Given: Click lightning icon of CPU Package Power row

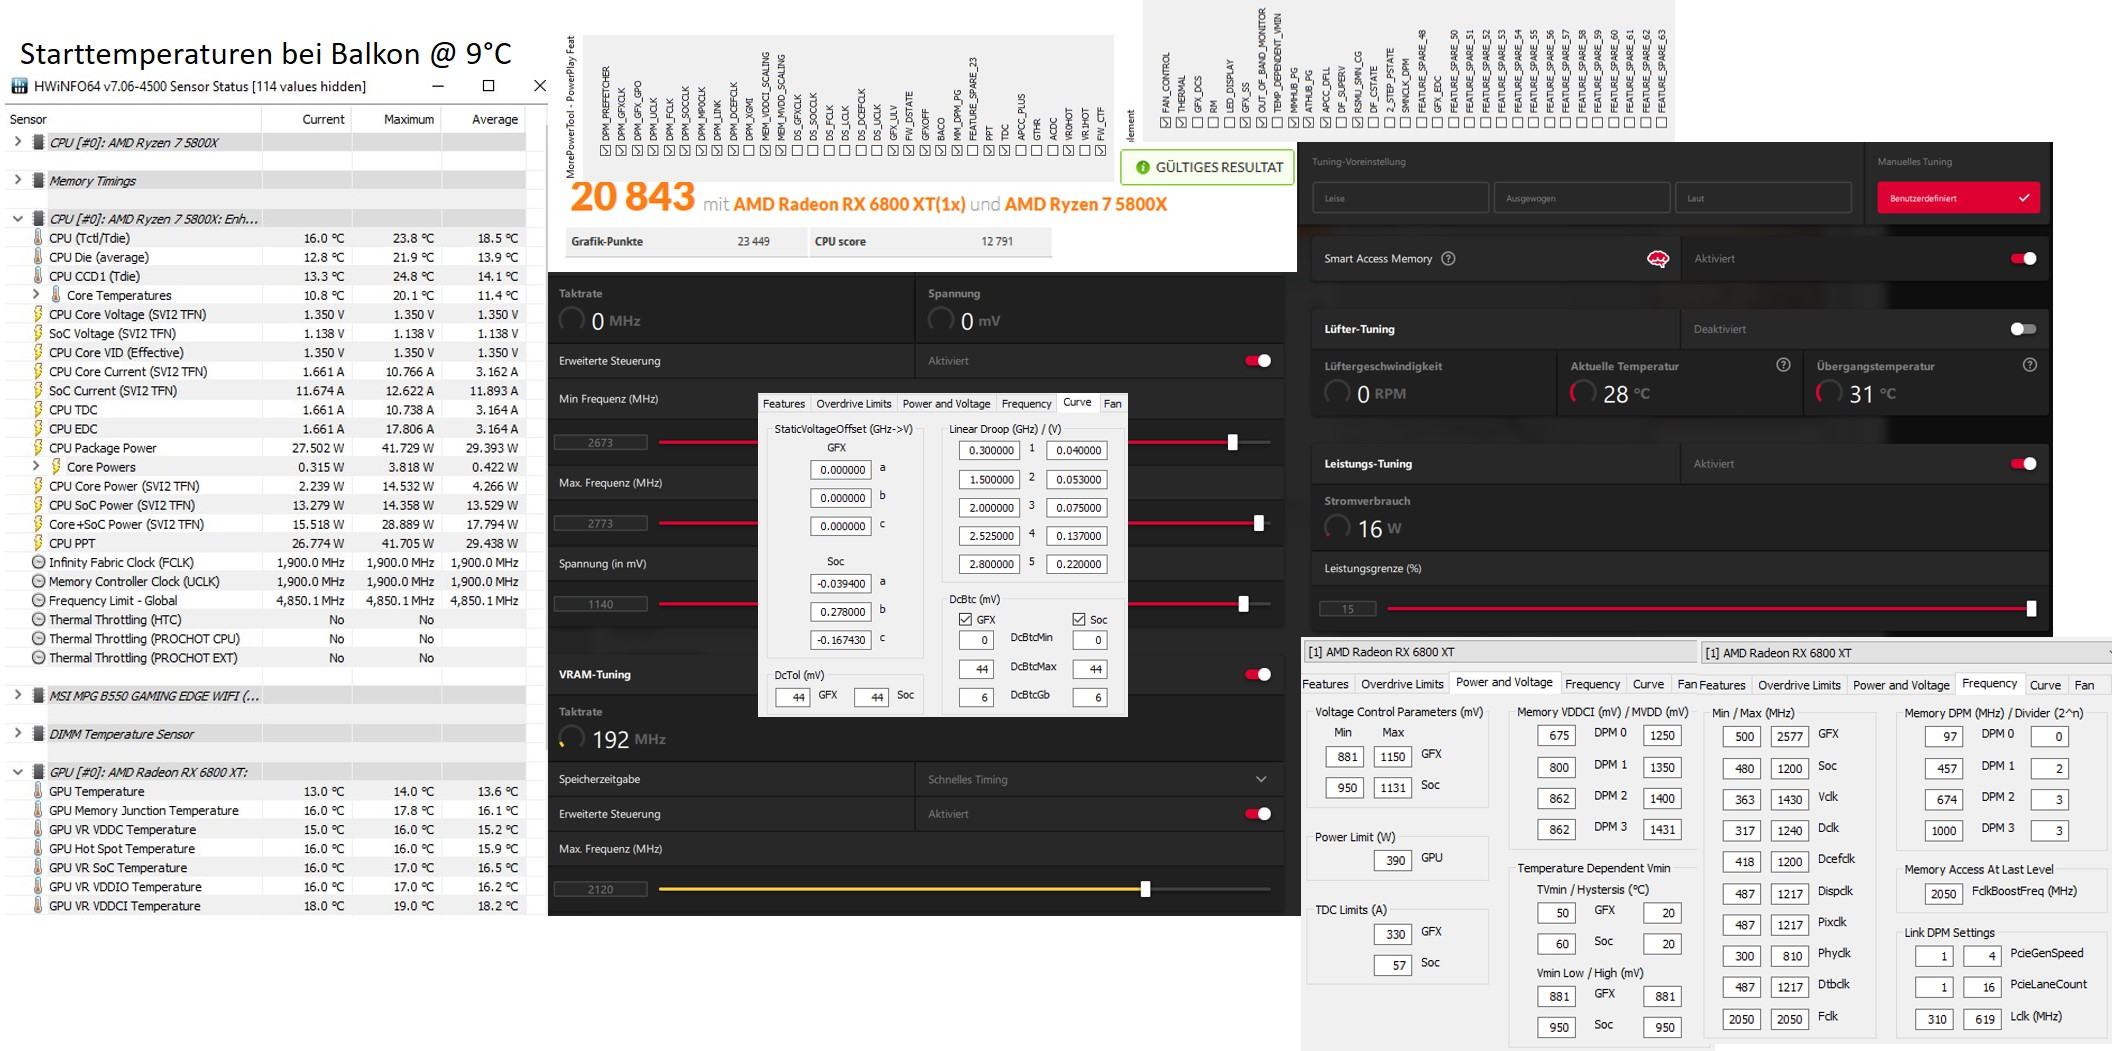Looking at the screenshot, I should point(38,448).
